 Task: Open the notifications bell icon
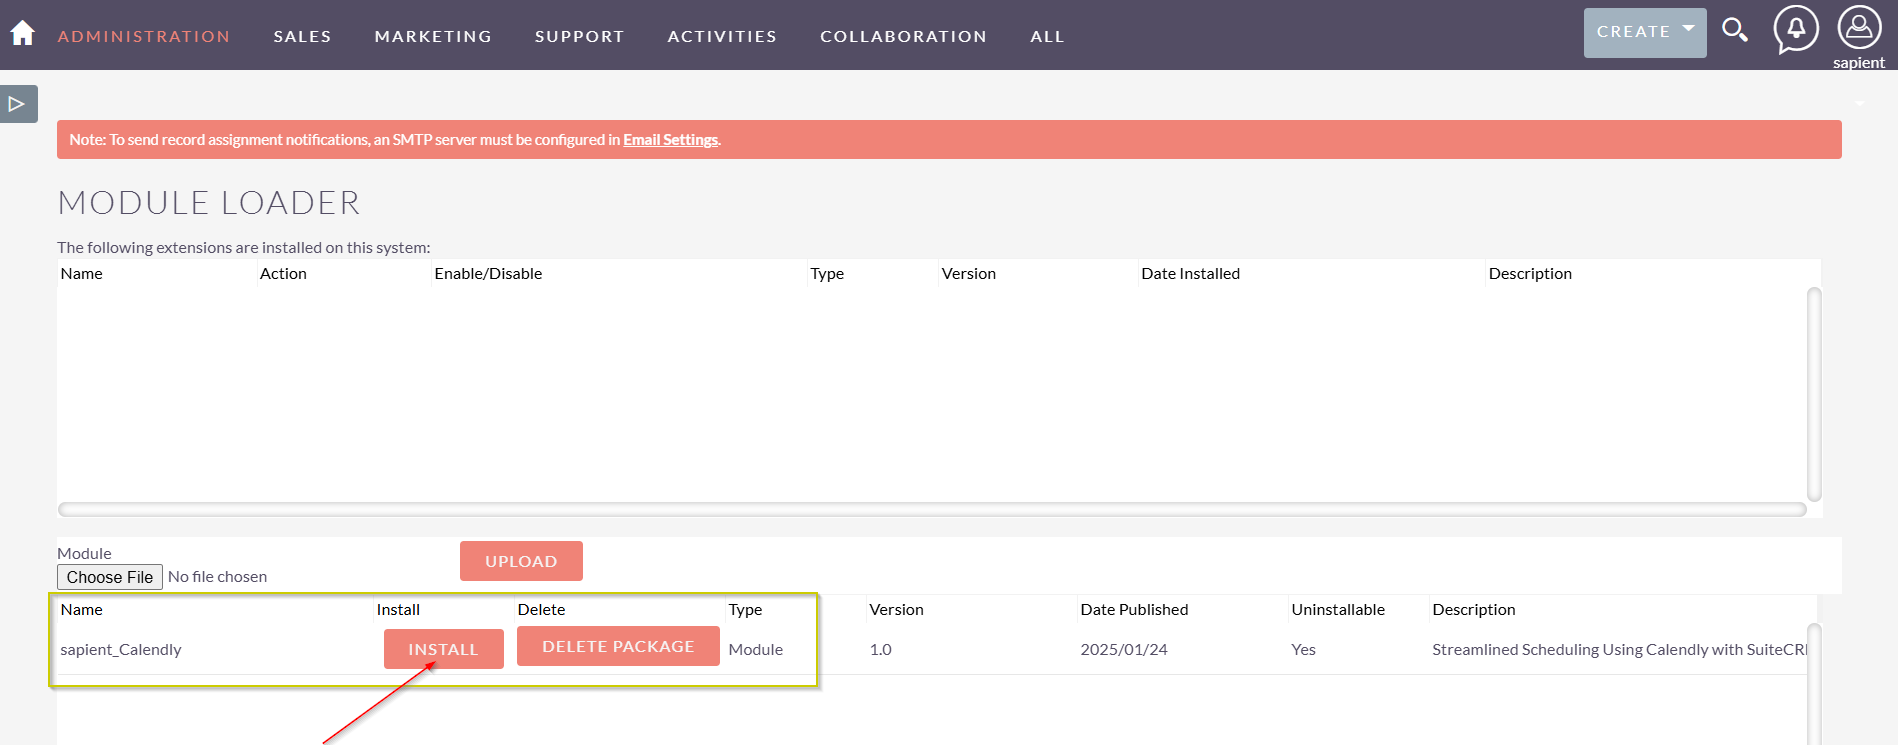click(1796, 29)
